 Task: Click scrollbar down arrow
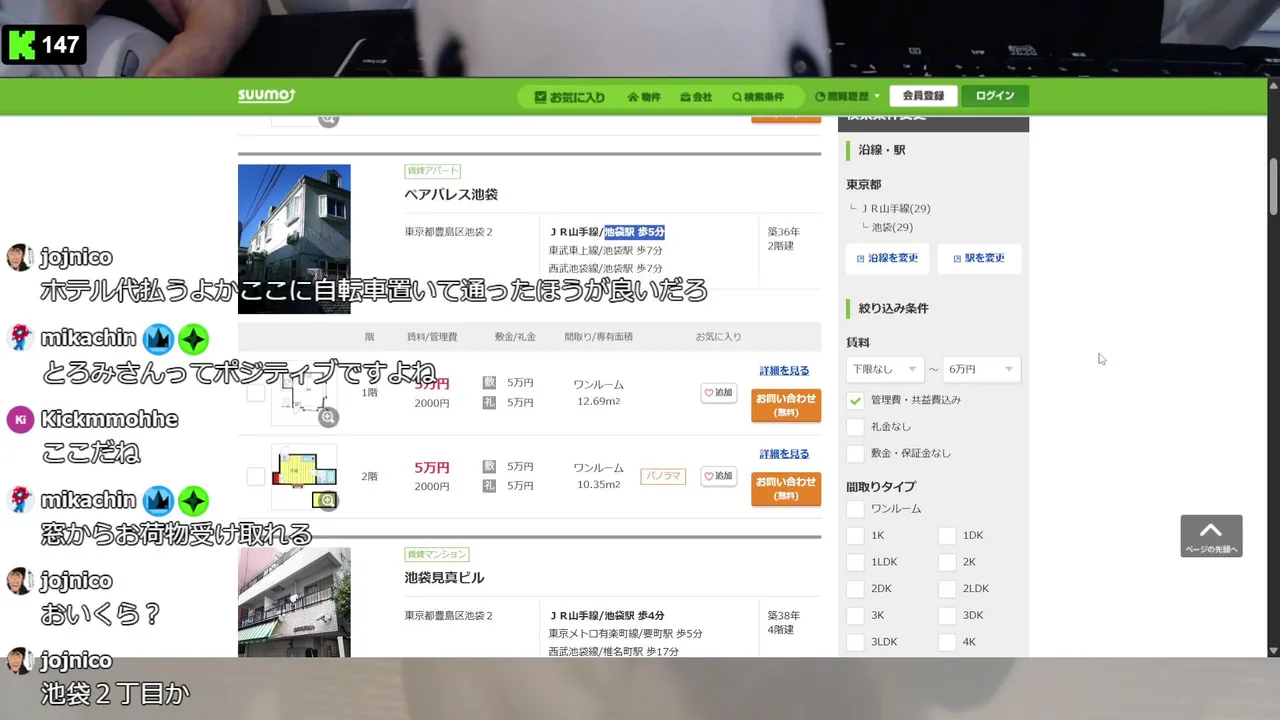pyautogui.click(x=1273, y=650)
